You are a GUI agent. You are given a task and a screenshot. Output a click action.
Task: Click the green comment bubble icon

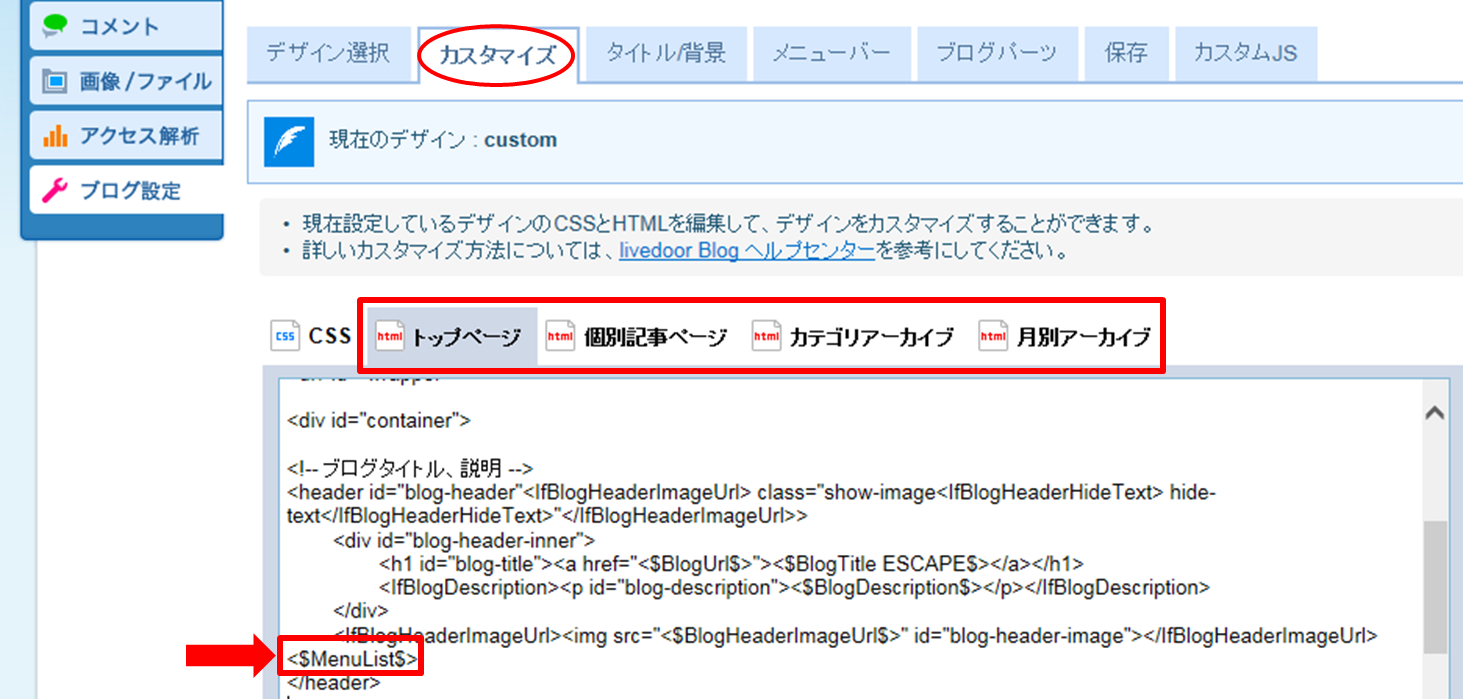[x=54, y=26]
